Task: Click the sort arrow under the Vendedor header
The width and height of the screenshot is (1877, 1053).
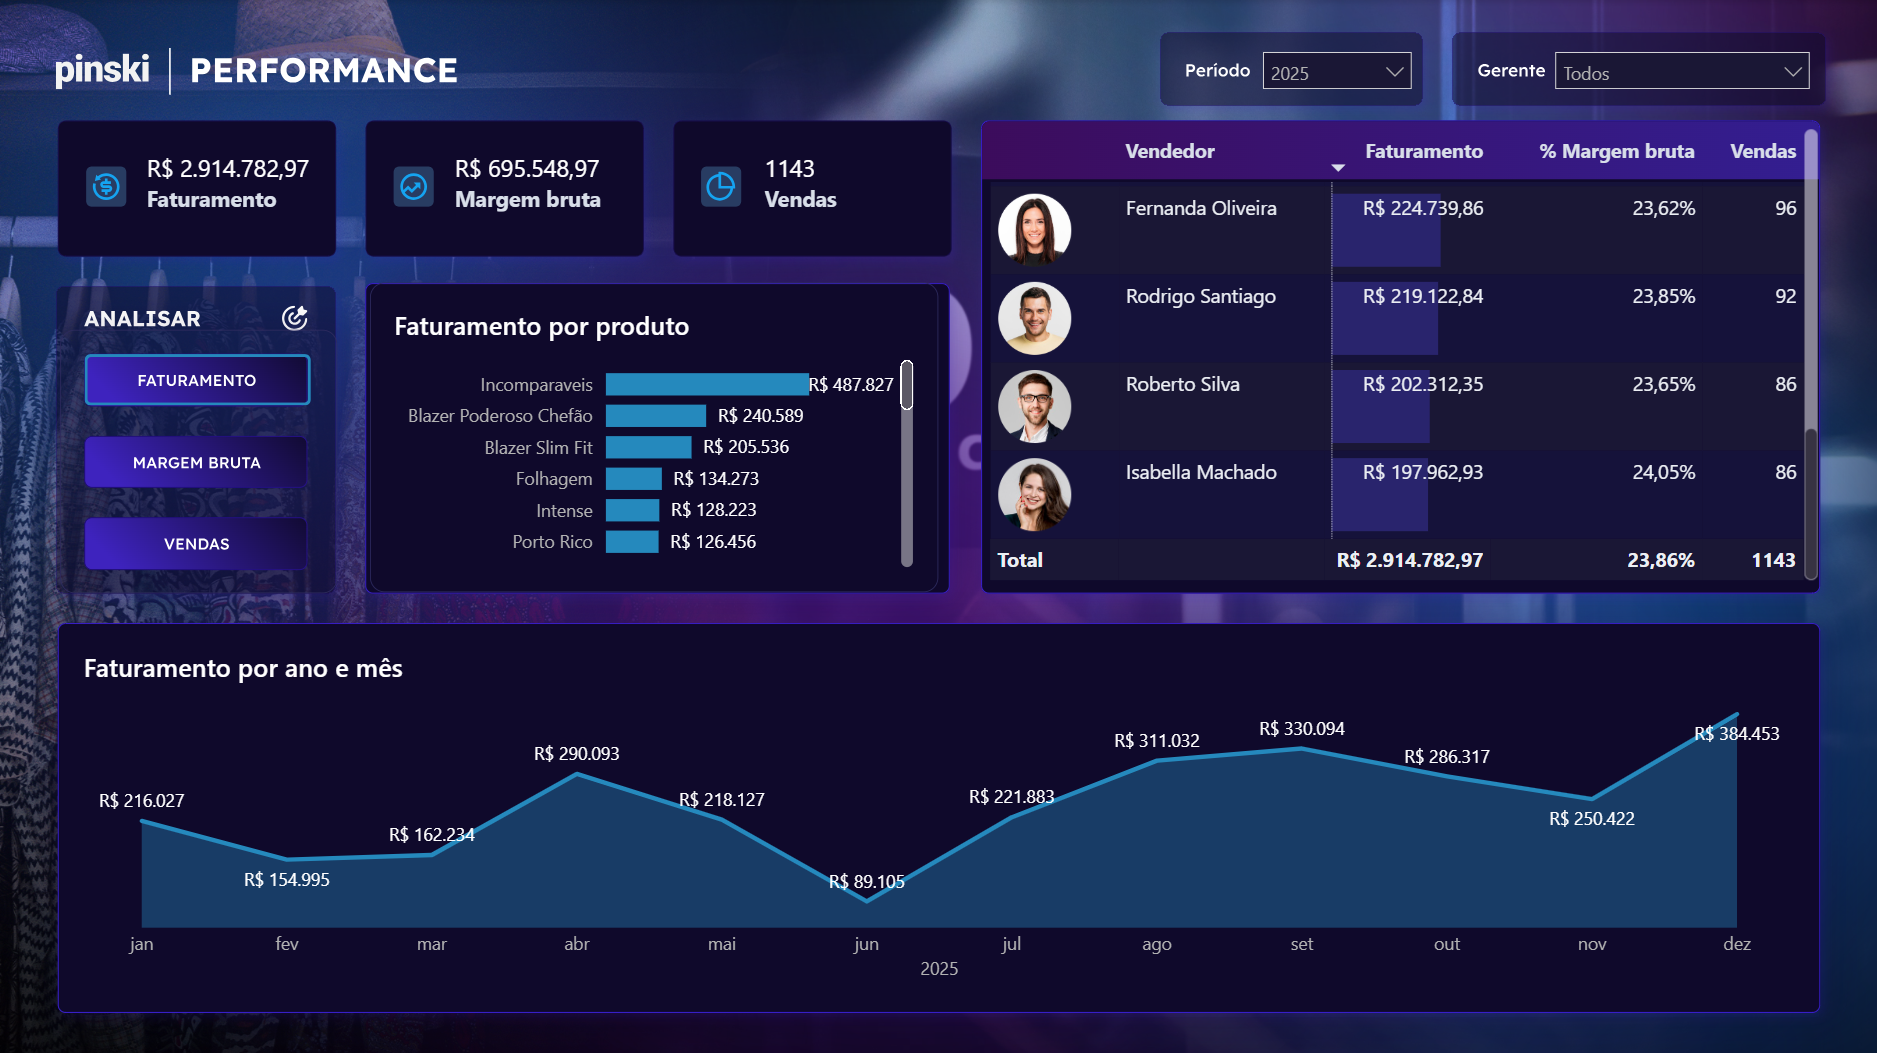Action: (x=1338, y=168)
